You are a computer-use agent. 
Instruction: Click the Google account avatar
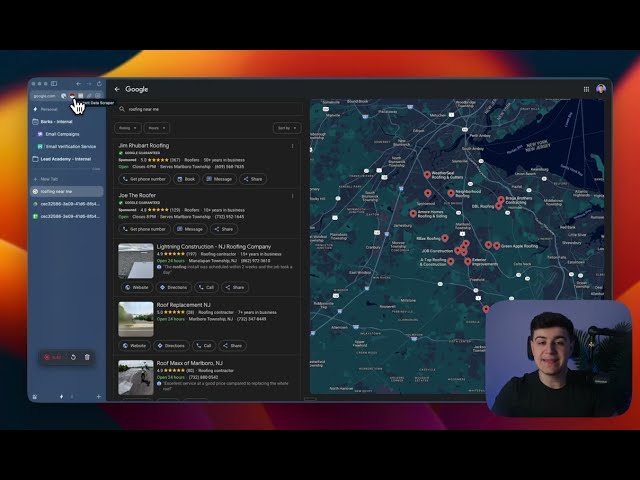coord(601,89)
